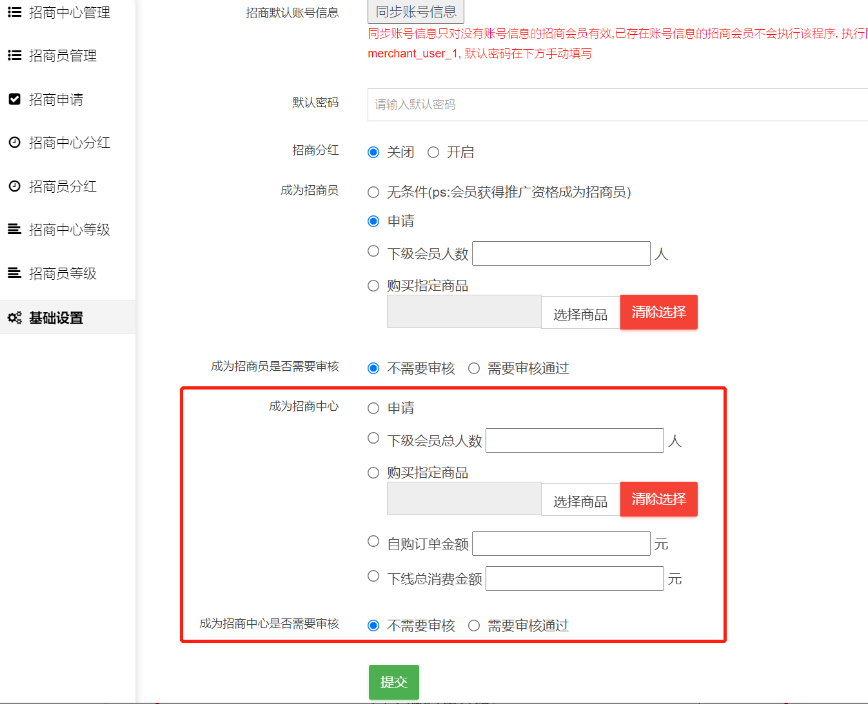The image size is (868, 704).
Task: Click the gears icon beside 基础设置
Action: click(x=14, y=318)
